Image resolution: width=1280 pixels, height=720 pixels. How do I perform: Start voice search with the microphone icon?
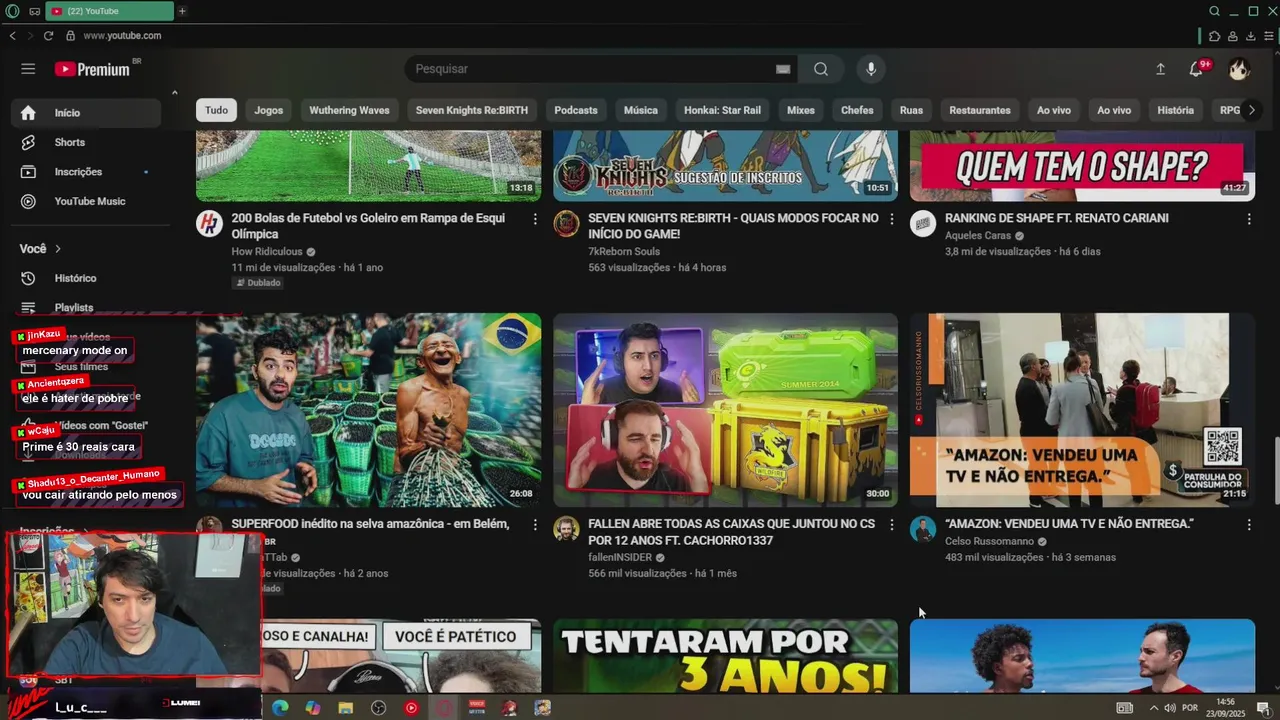click(x=871, y=69)
